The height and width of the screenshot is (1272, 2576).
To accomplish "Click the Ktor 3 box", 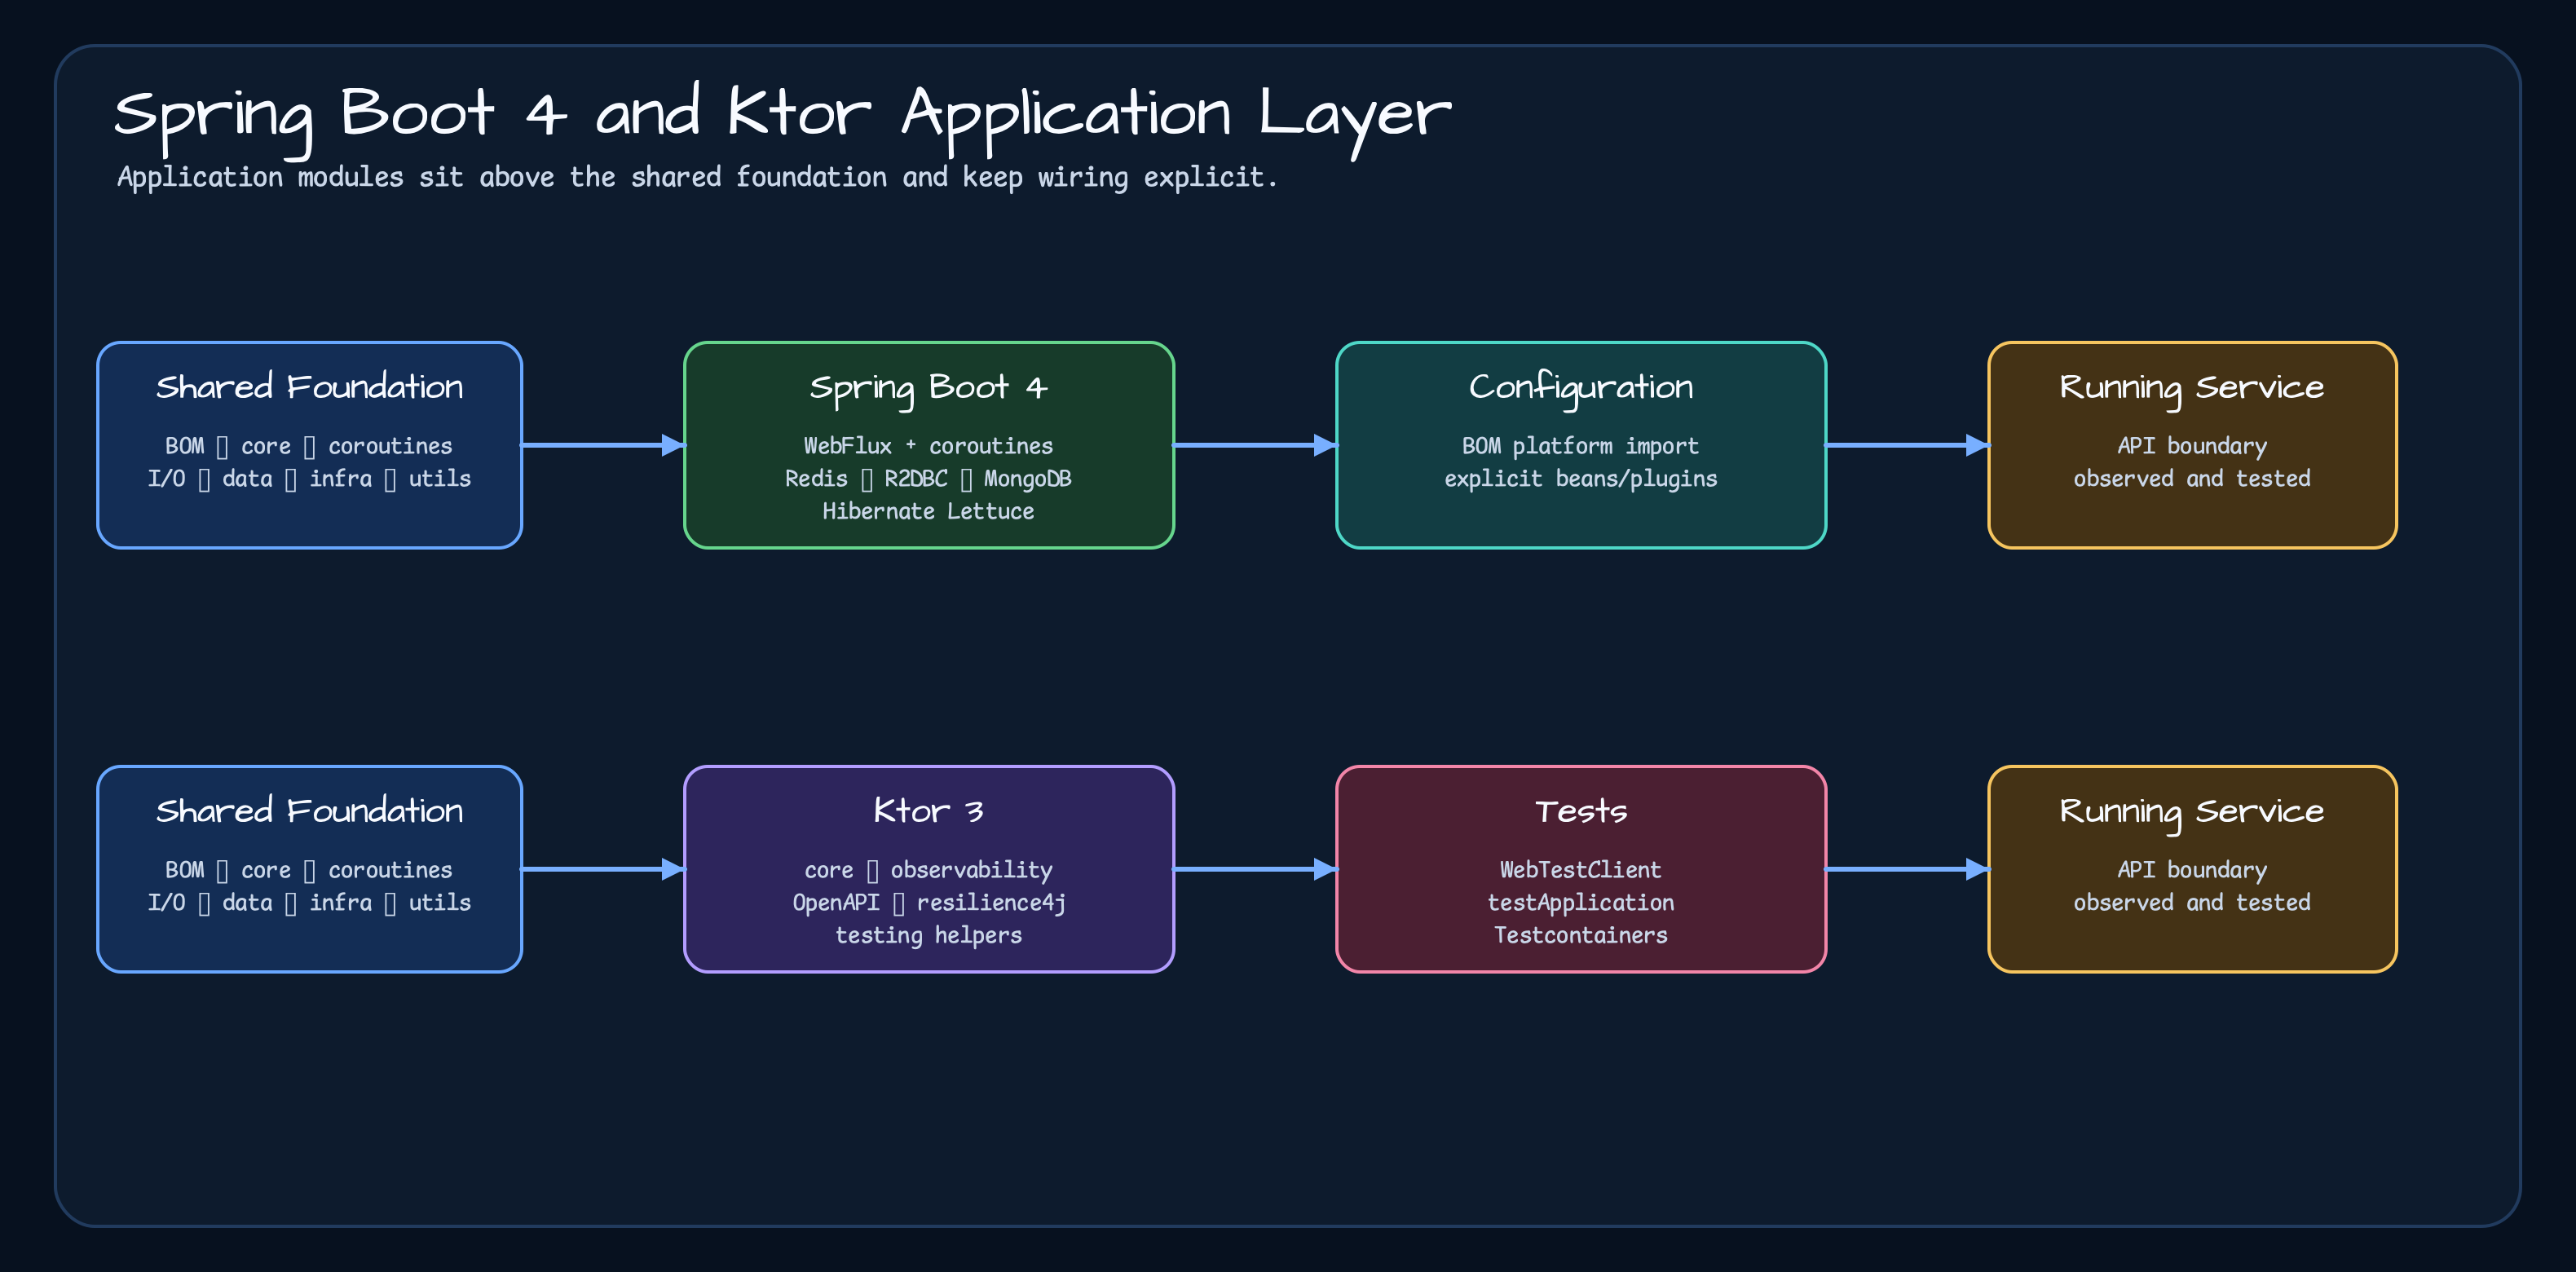I will tap(928, 869).
